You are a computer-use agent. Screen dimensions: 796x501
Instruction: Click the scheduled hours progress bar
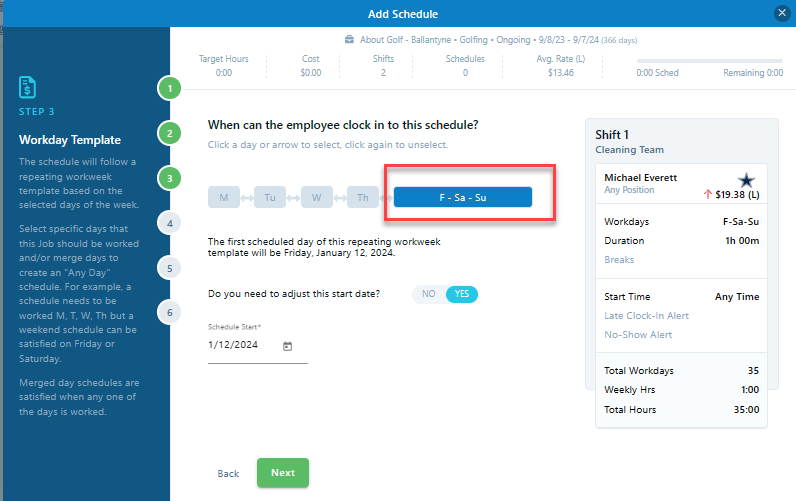(x=710, y=61)
